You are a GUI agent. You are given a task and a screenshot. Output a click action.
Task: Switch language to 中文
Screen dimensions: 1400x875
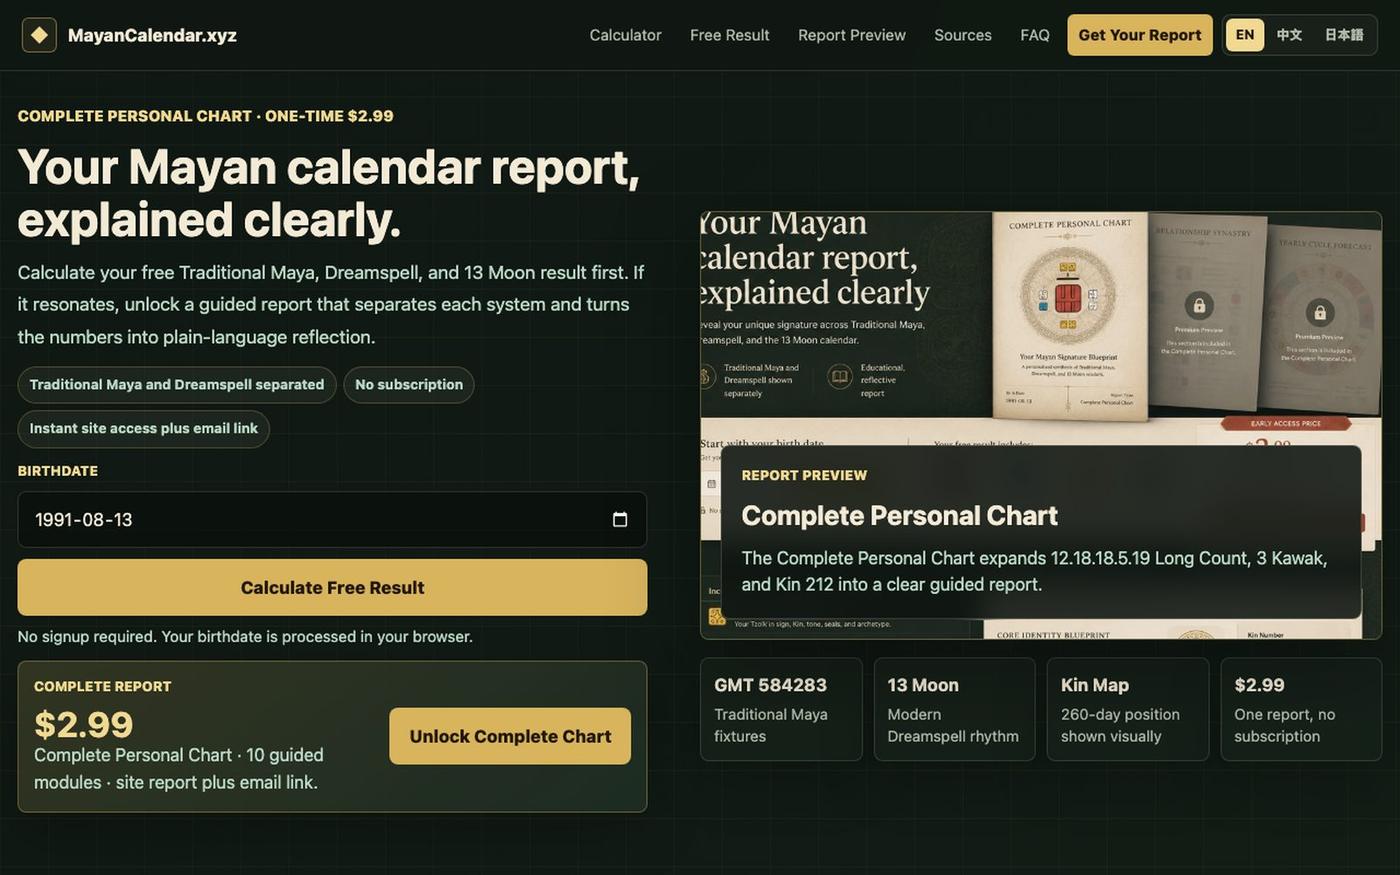coord(1289,35)
